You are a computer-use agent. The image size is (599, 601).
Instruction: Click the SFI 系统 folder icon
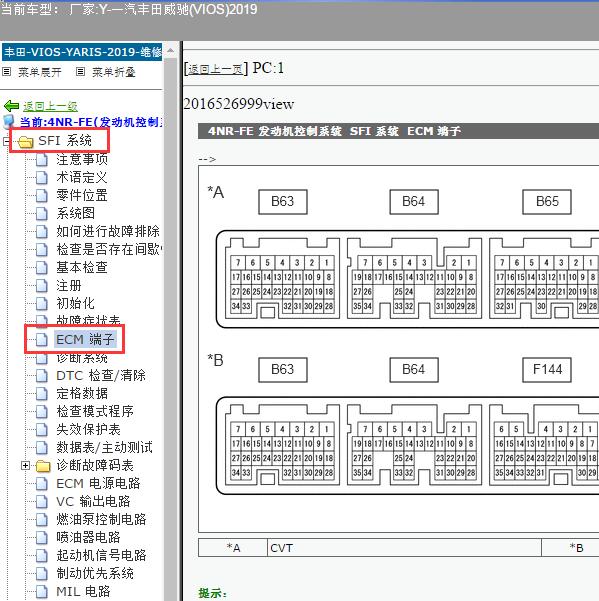pyautogui.click(x=26, y=142)
